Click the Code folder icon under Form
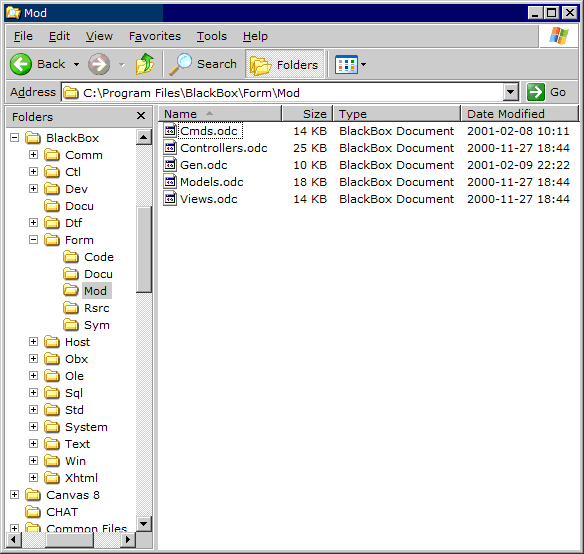Image resolution: width=584 pixels, height=554 pixels. pos(71,257)
